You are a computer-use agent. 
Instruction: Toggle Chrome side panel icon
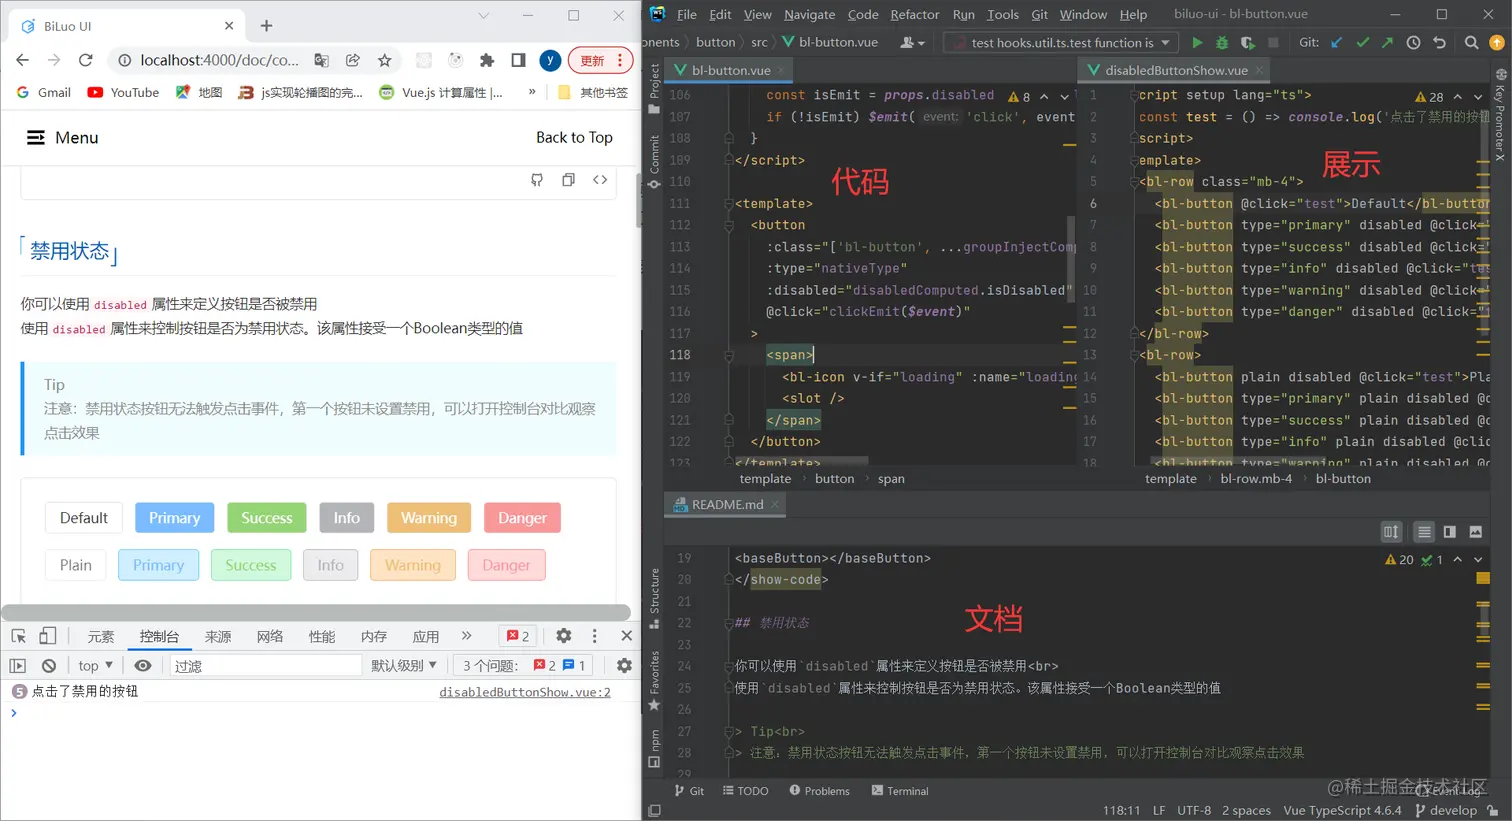(x=518, y=60)
